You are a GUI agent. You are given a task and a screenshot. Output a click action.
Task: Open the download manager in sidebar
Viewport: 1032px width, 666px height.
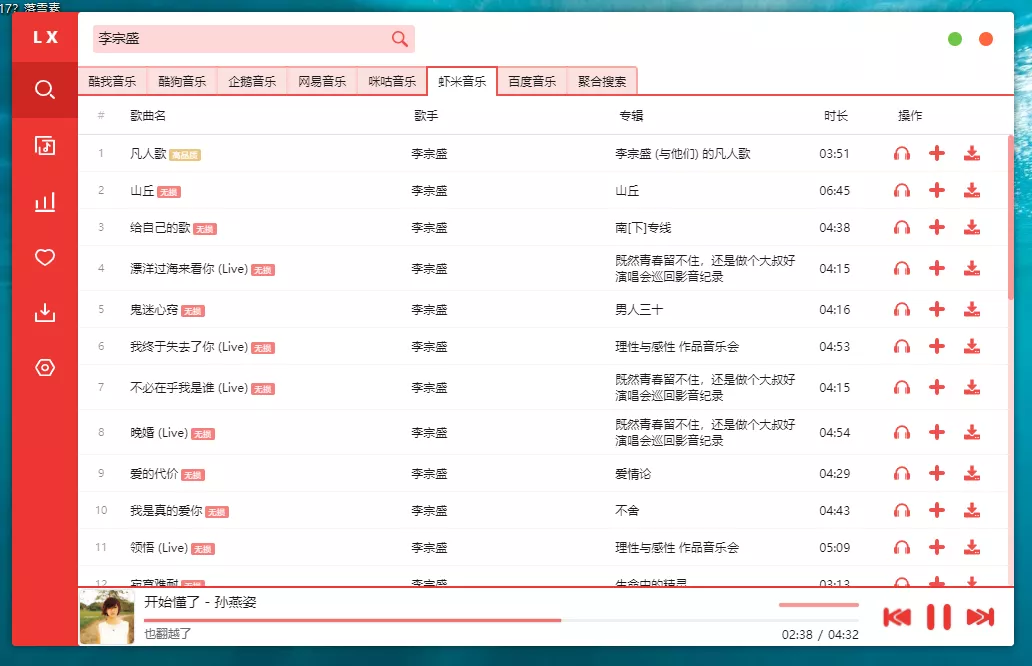(44, 312)
